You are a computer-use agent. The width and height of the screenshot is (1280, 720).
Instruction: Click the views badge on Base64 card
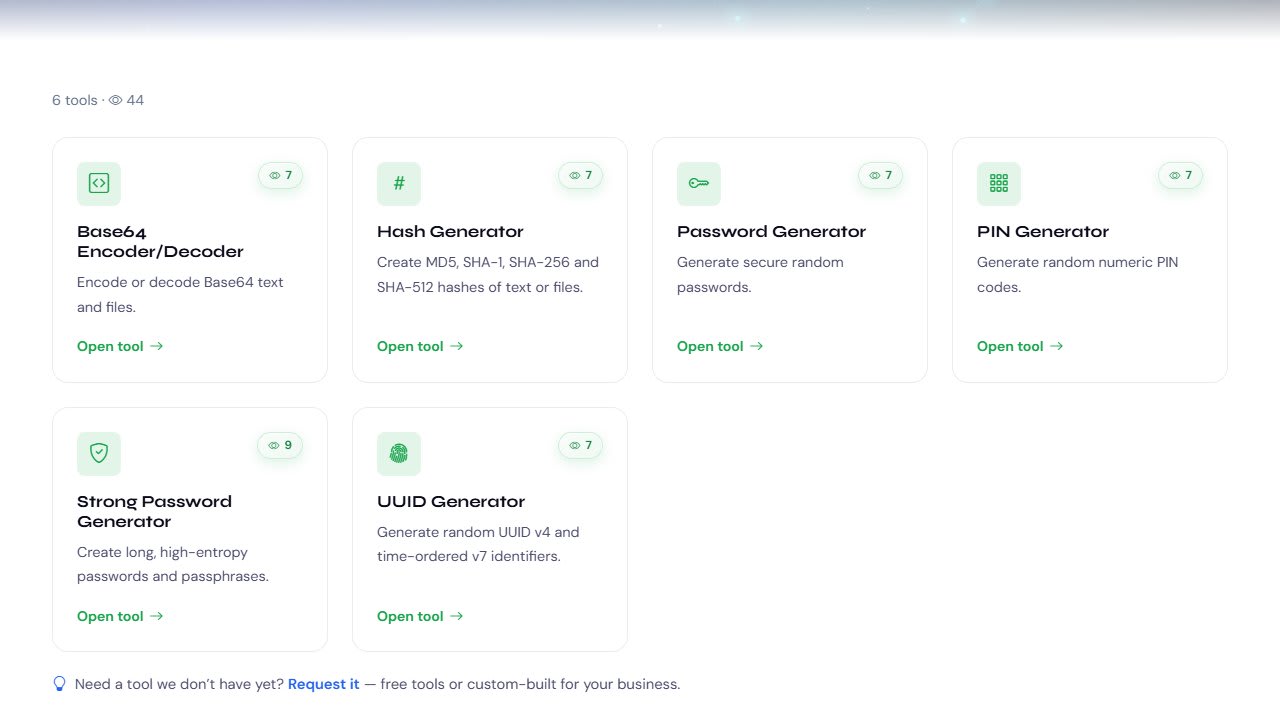tap(280, 175)
